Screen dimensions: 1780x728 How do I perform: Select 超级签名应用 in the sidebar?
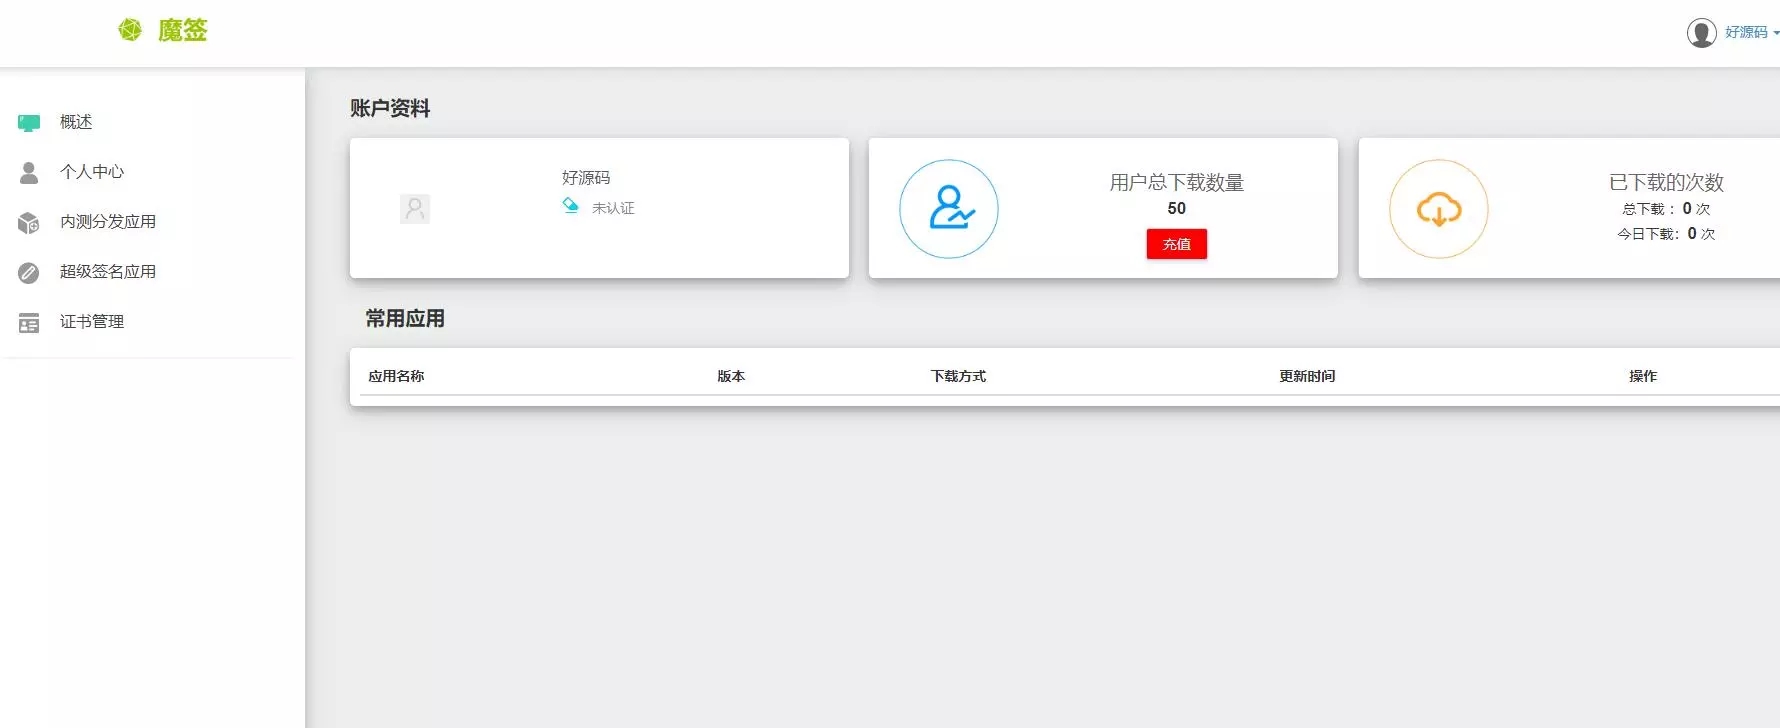(x=108, y=272)
